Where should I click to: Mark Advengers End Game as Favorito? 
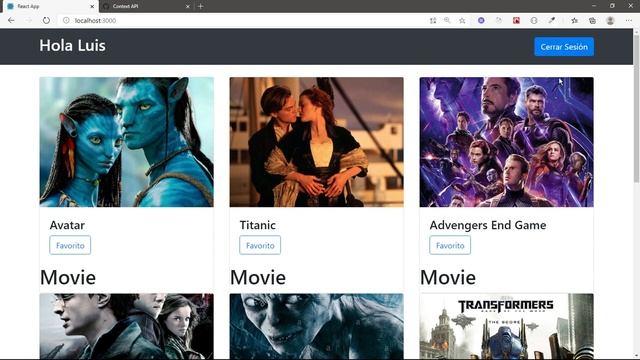pos(450,245)
